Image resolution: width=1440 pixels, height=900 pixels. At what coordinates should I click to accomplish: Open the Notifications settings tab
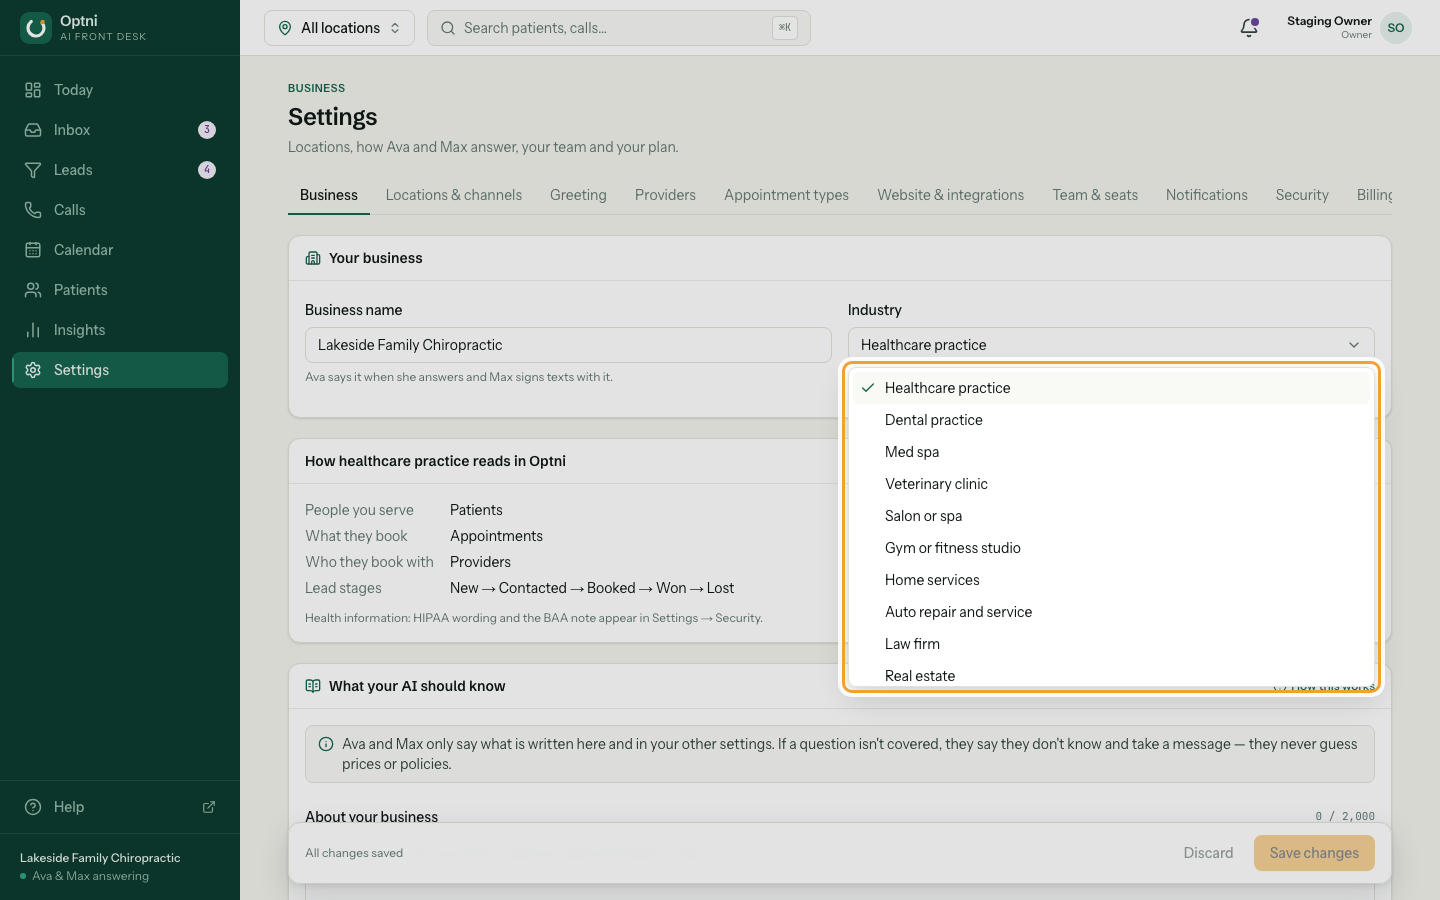click(1207, 195)
